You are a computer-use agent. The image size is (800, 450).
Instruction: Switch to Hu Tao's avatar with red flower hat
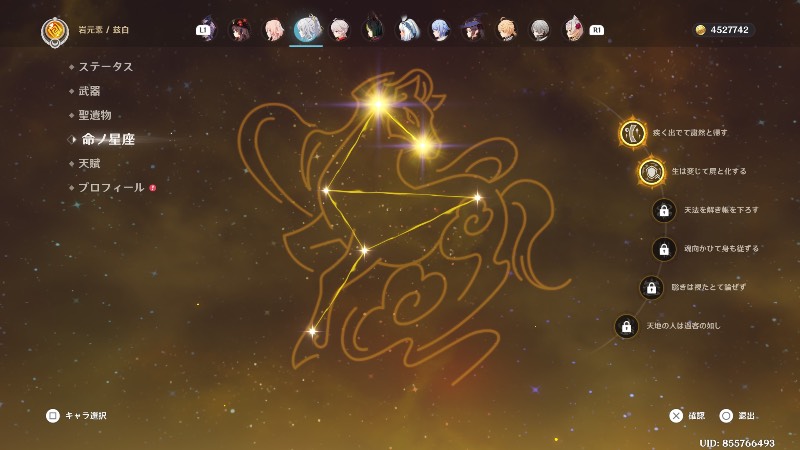tap(239, 30)
